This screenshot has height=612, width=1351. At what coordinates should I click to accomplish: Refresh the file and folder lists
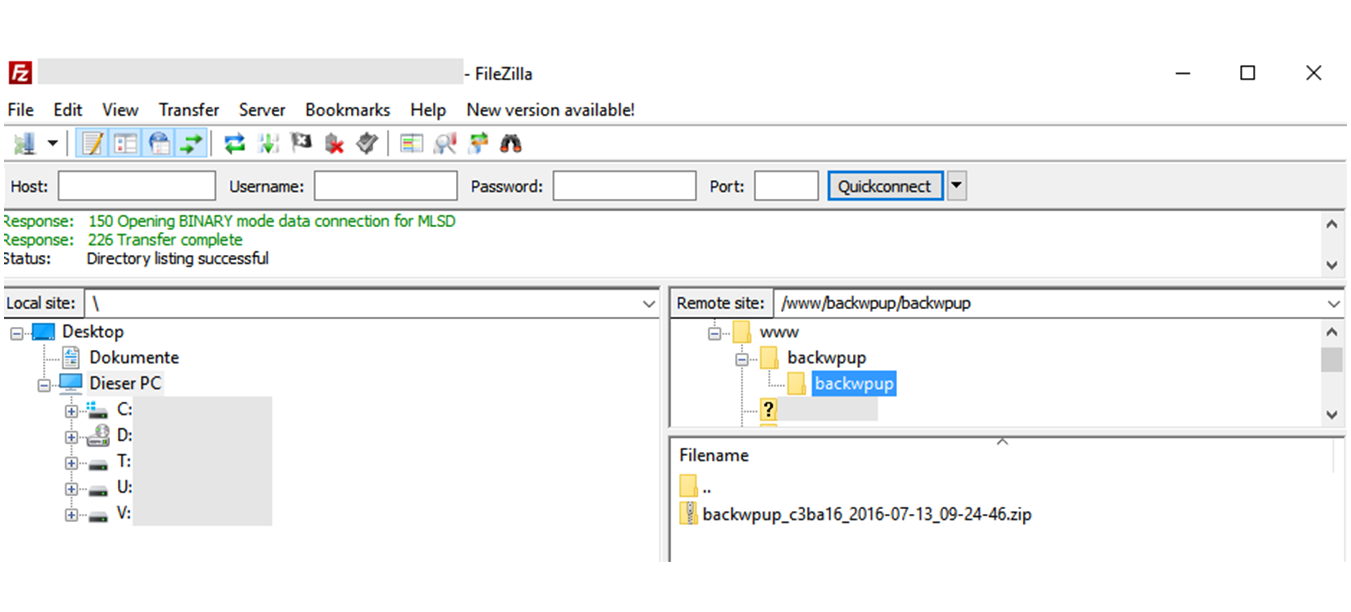click(x=234, y=143)
